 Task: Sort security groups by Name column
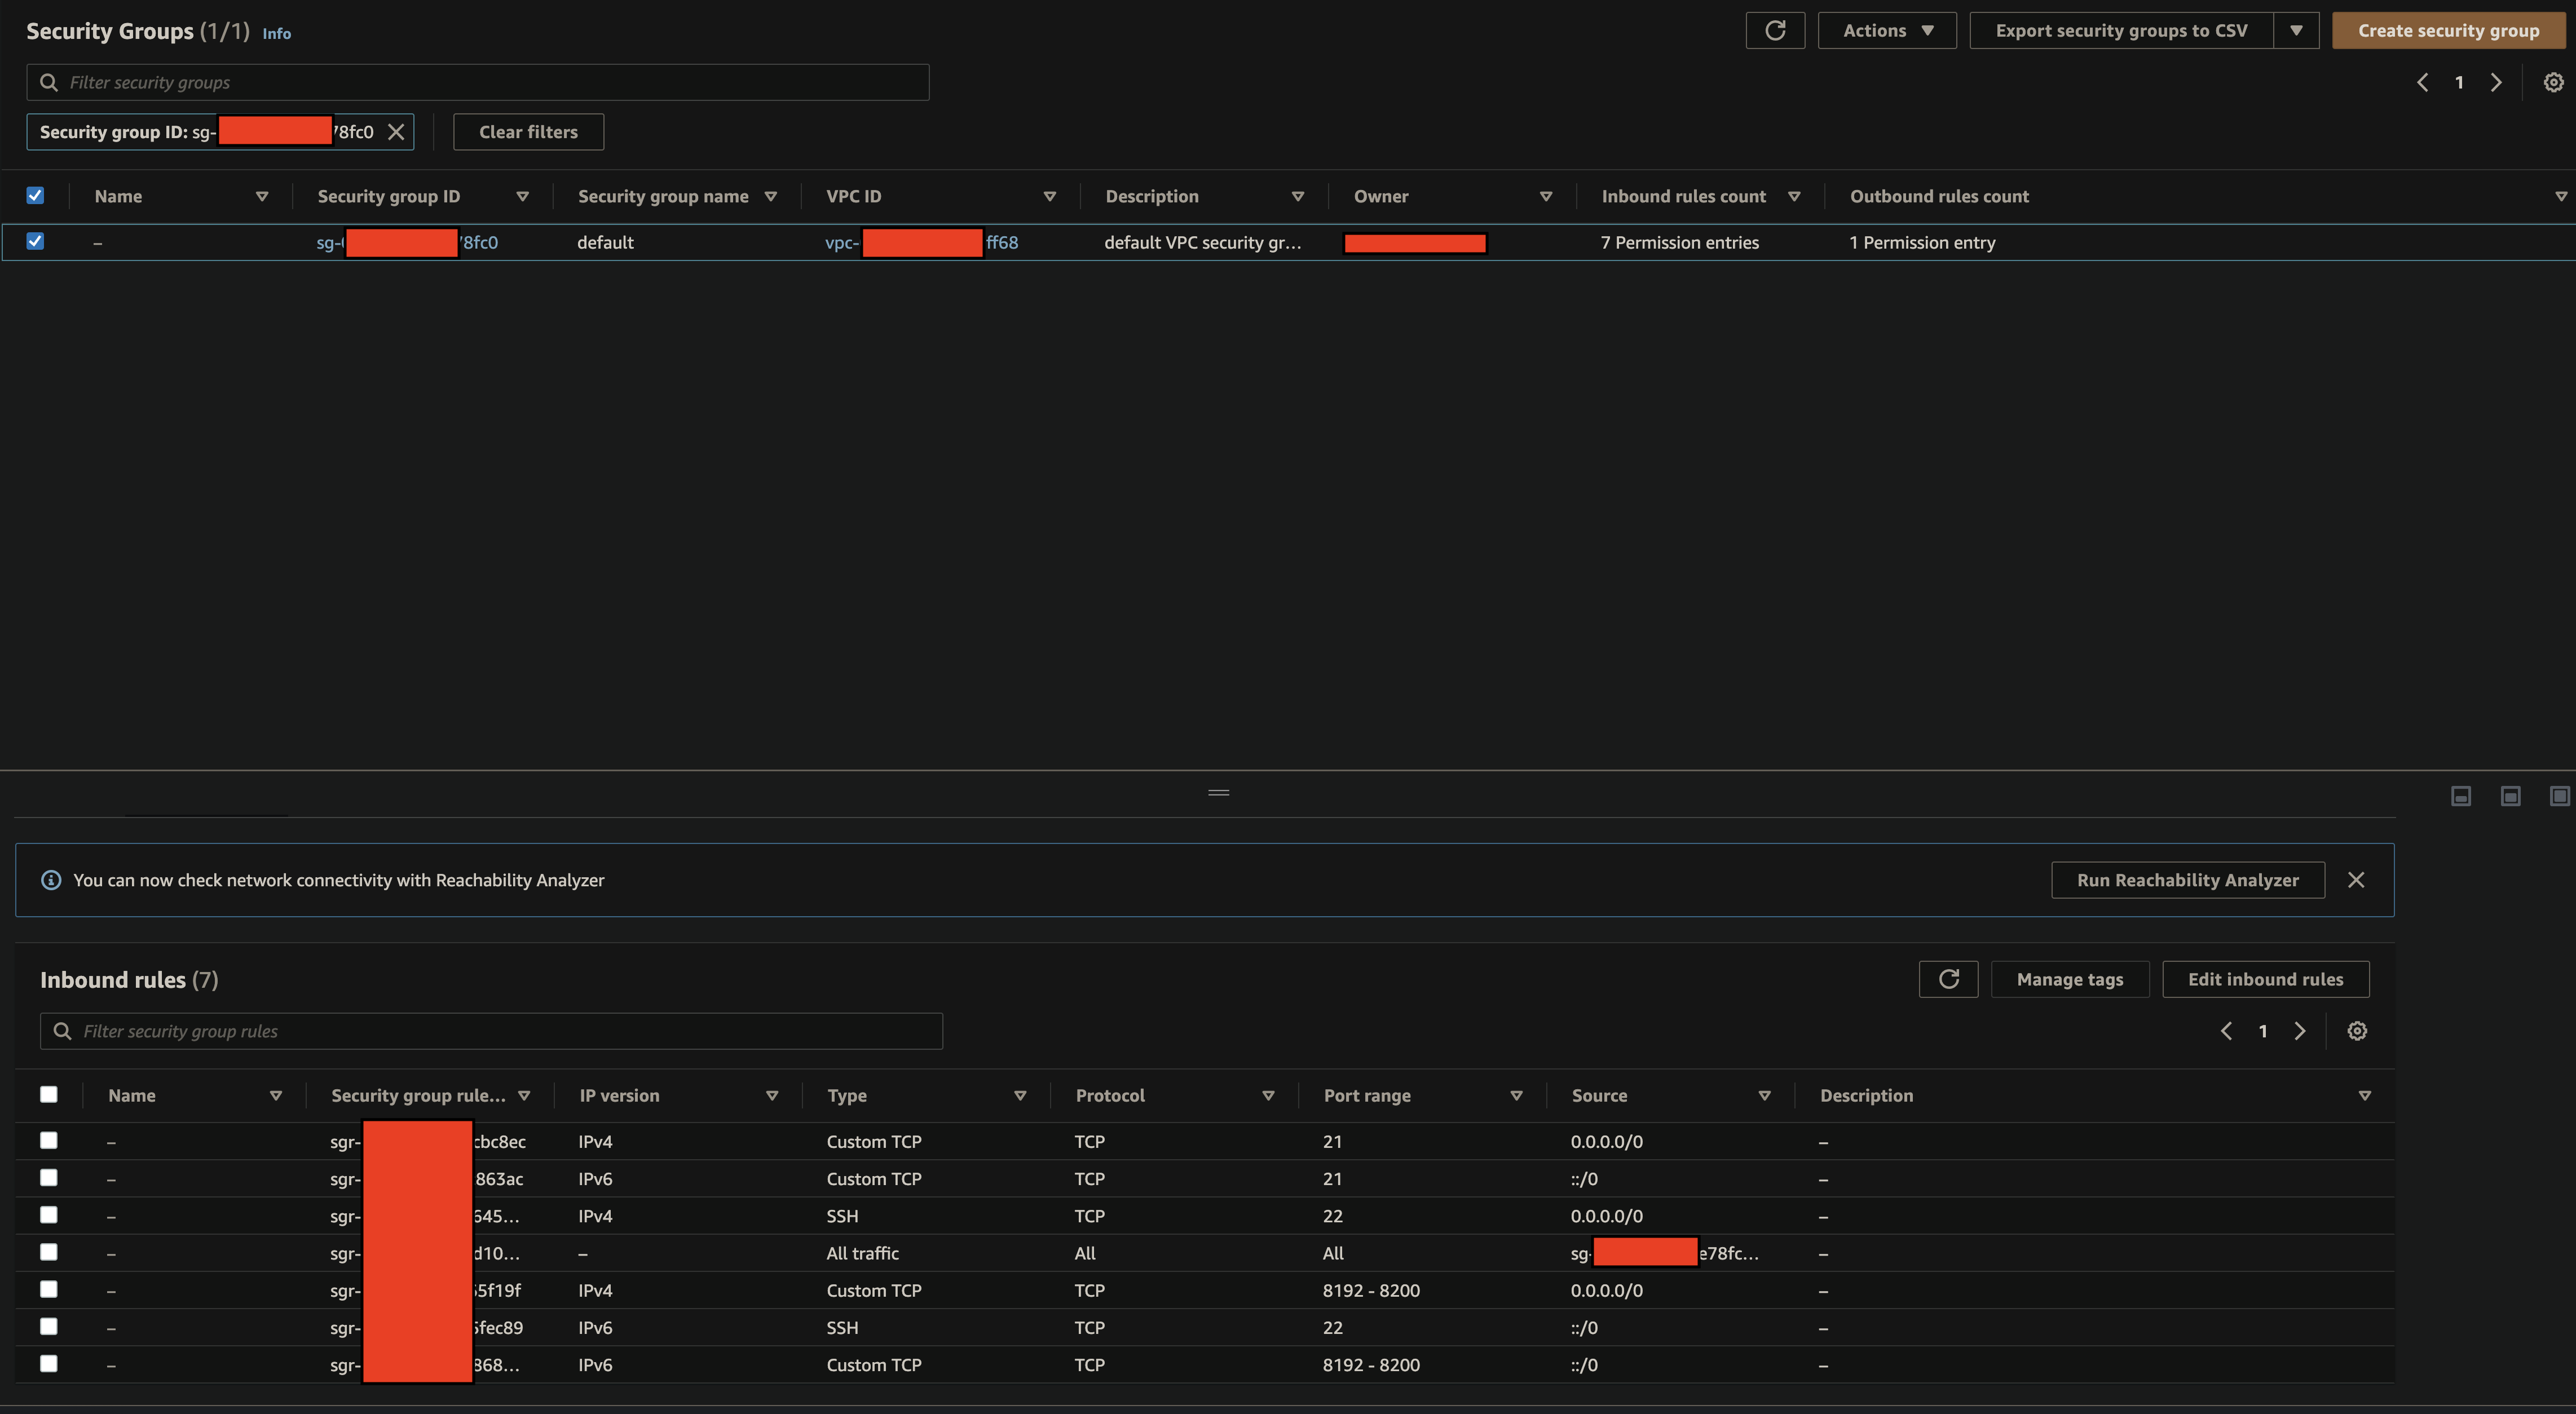tap(262, 196)
